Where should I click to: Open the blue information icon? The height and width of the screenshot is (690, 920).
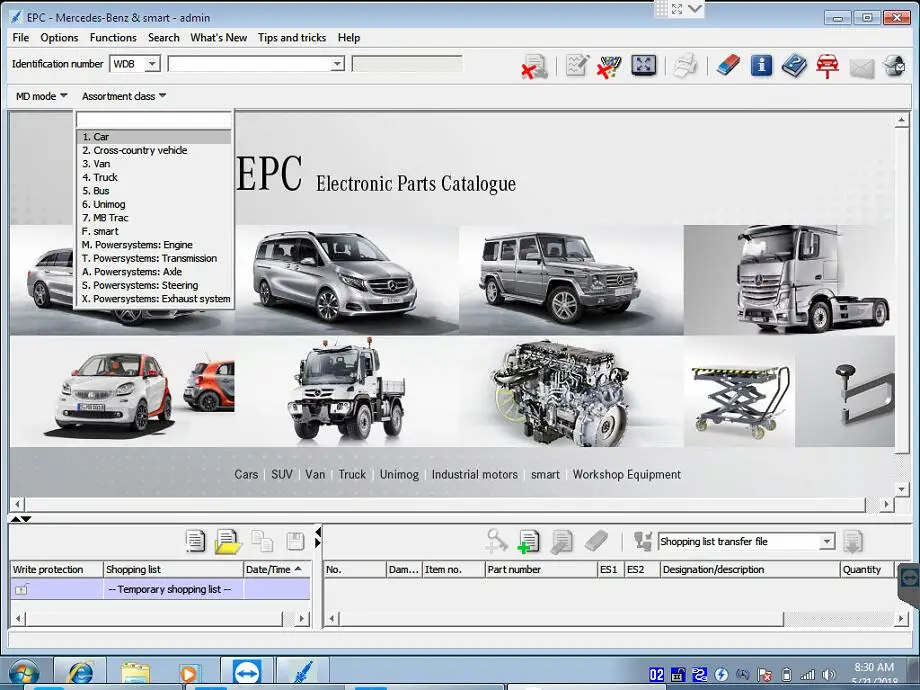(x=761, y=65)
